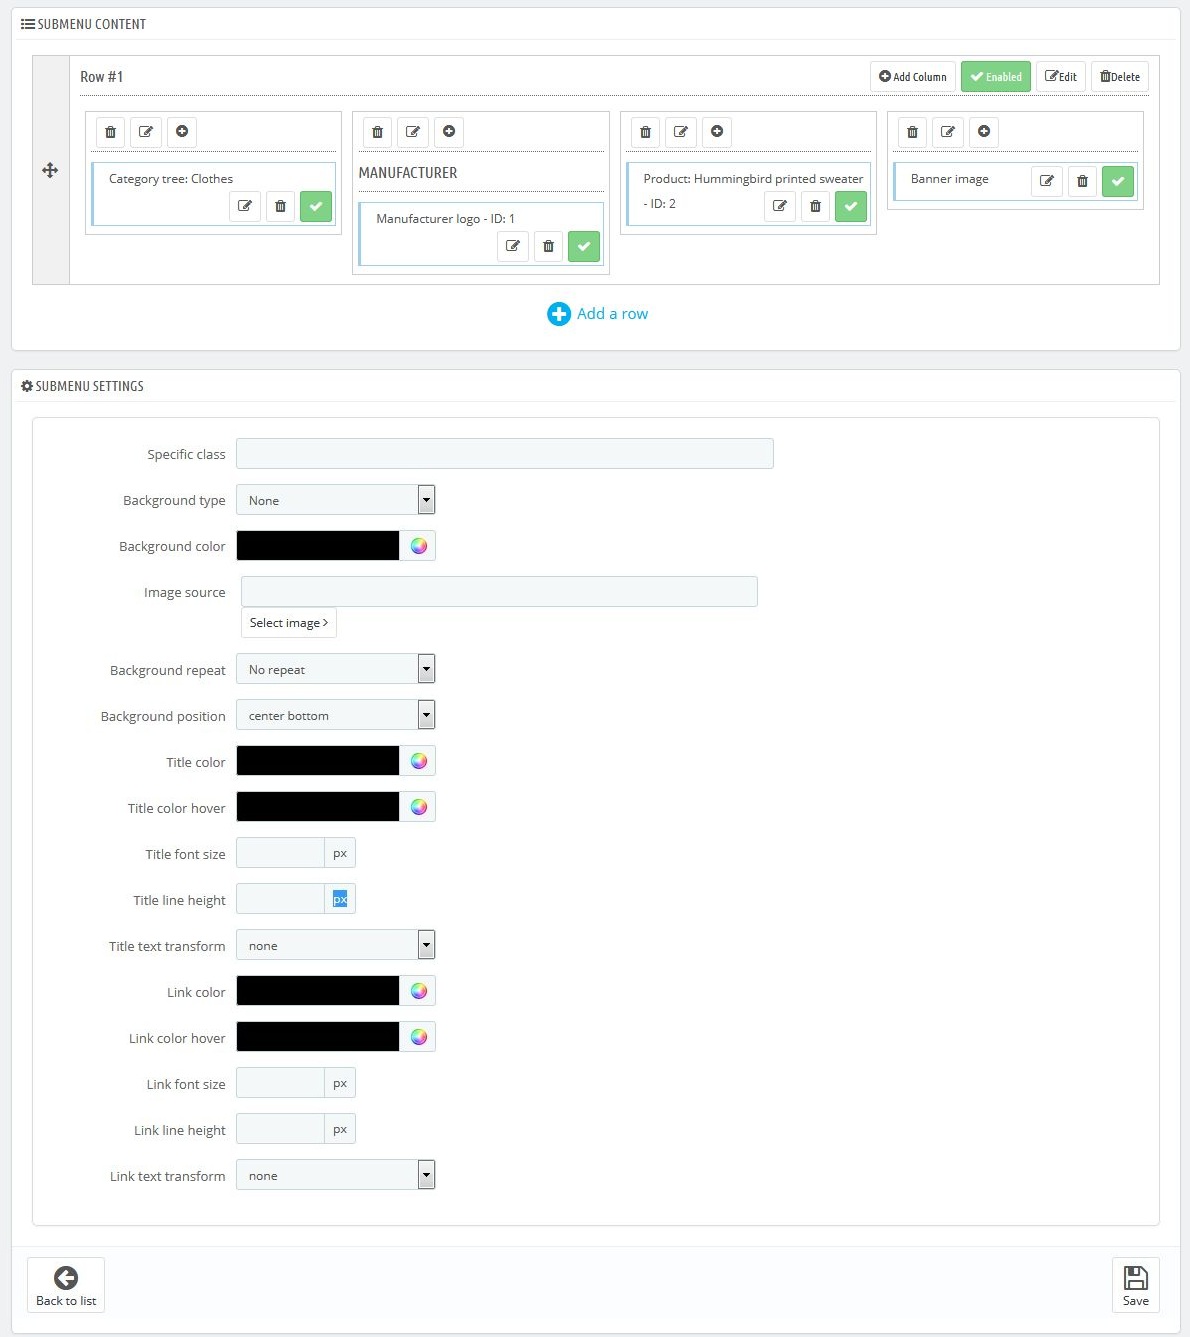Save the submenu settings

tap(1136, 1285)
